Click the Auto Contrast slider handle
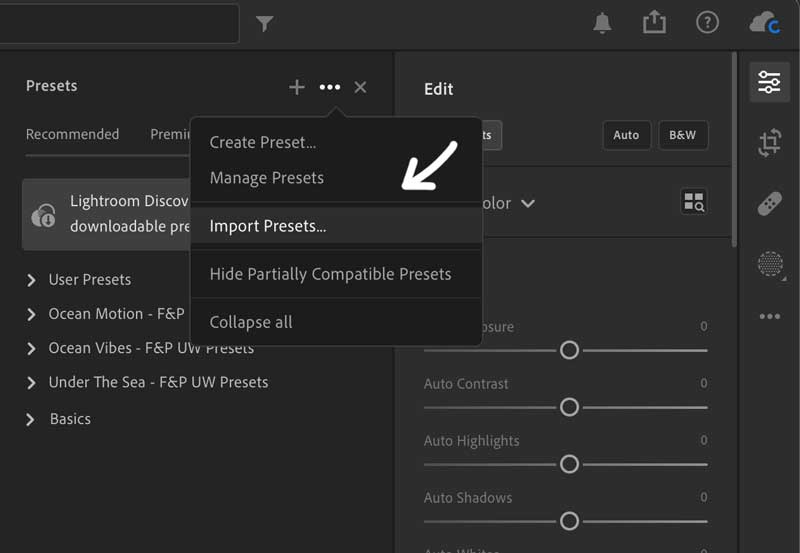800x553 pixels. [569, 407]
